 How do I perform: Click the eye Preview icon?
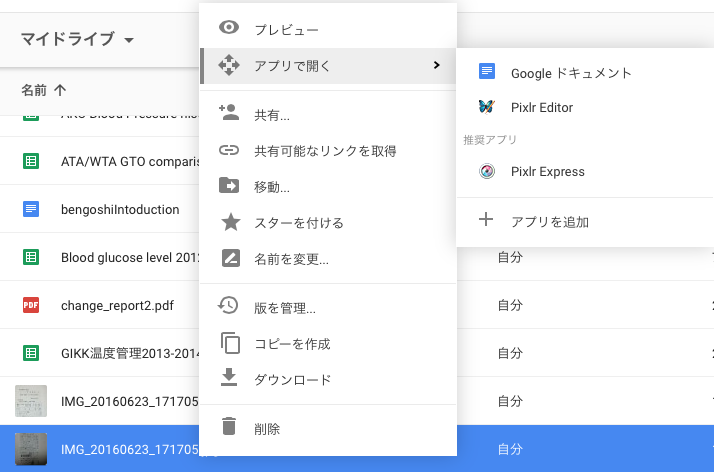[229, 27]
